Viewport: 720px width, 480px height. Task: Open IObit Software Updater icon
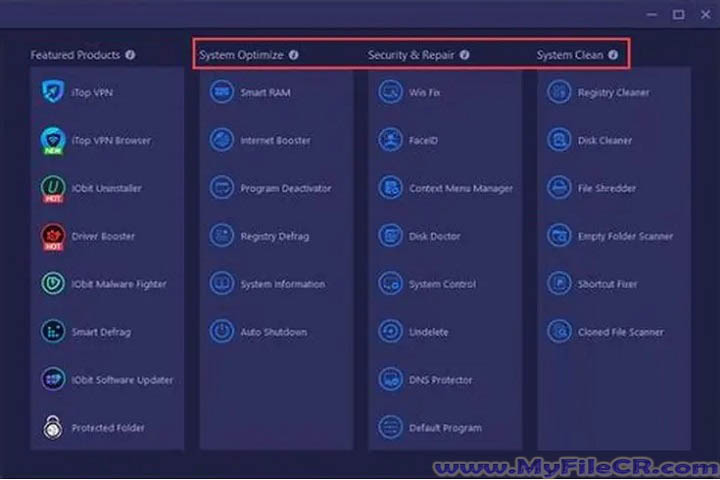coord(53,379)
